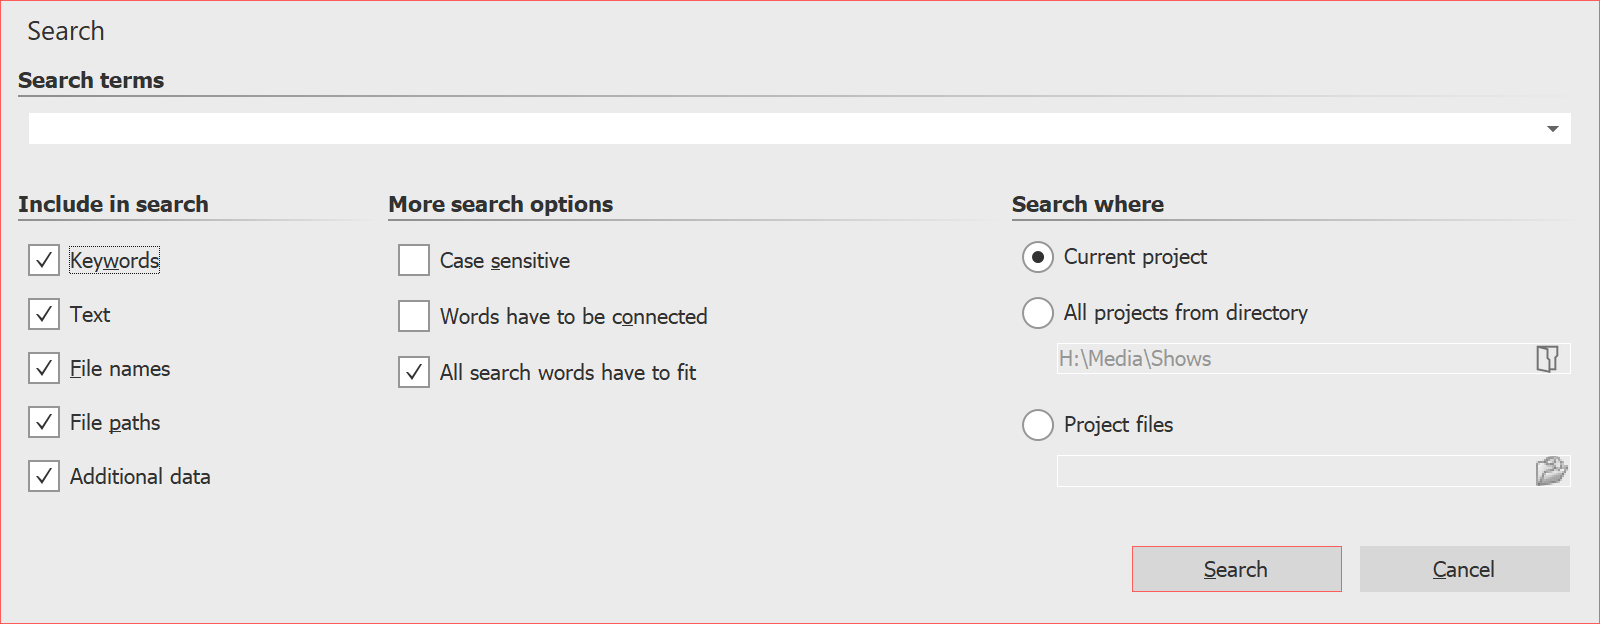Screen dimensions: 1600x624
Task: Uncheck All search words have to fit
Action: [413, 372]
